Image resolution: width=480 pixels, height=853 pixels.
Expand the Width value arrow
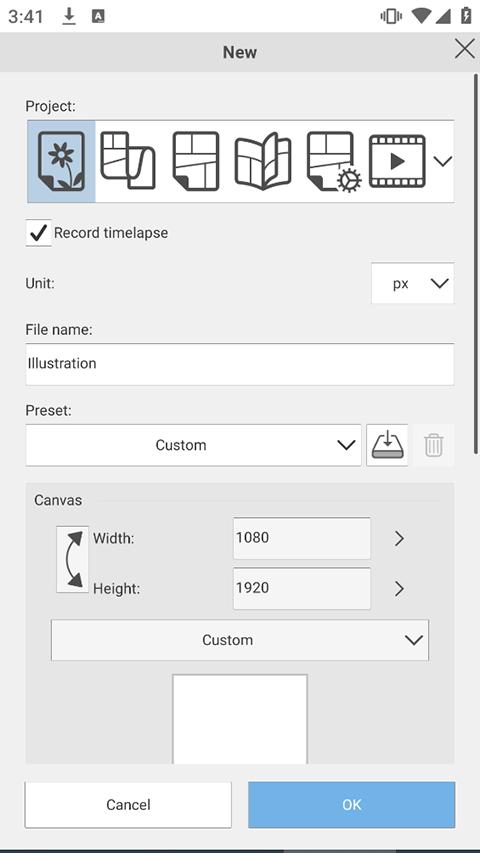[399, 539]
